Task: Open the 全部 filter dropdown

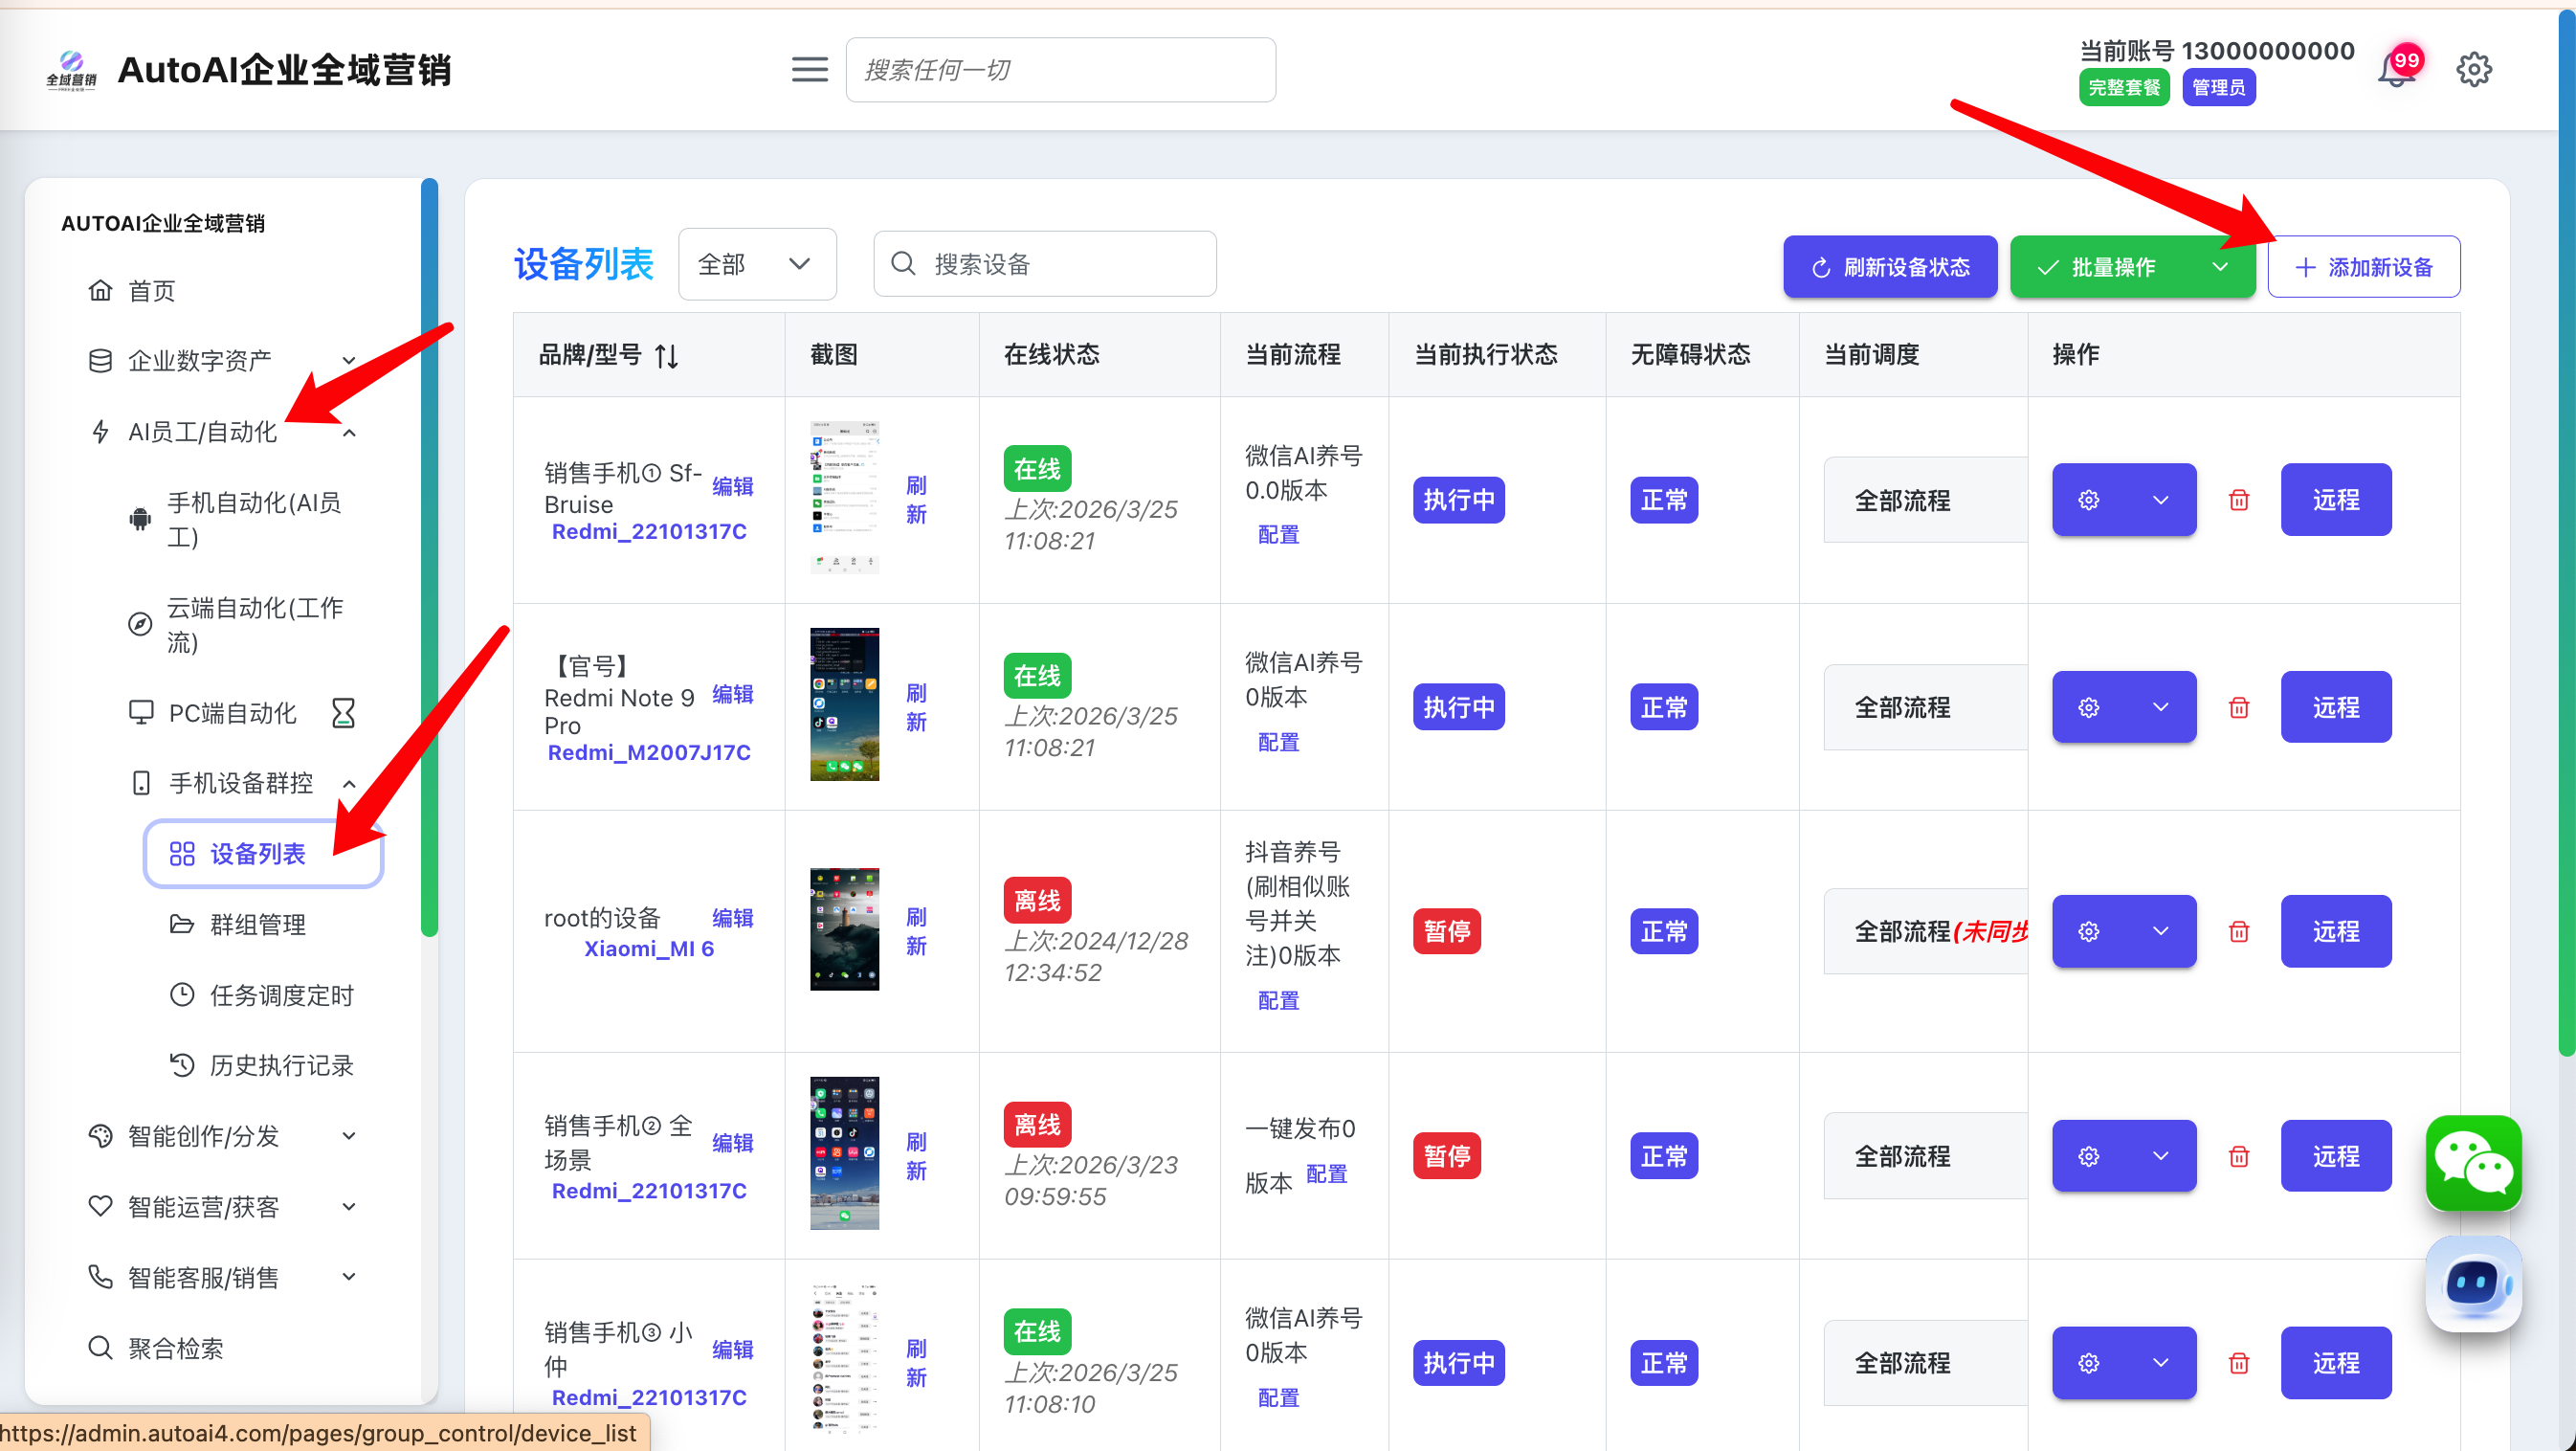Action: [x=756, y=264]
